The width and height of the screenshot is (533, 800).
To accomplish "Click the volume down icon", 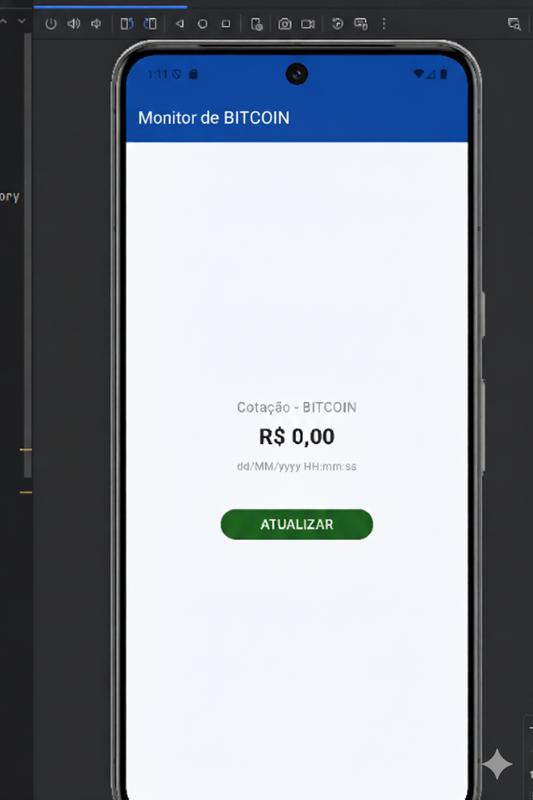I will coord(96,23).
